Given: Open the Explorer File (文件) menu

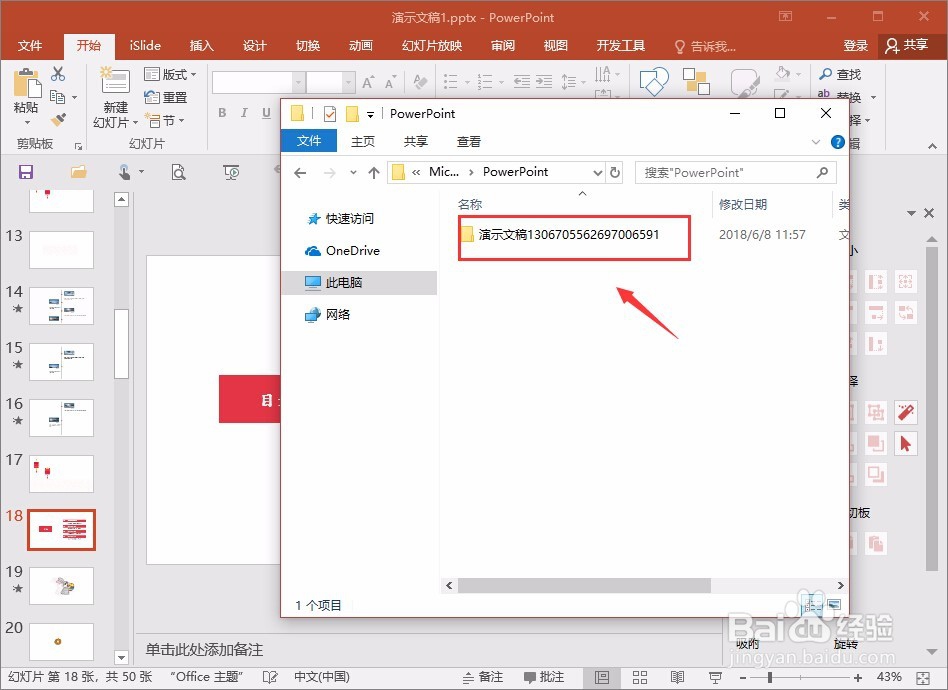Looking at the screenshot, I should (x=309, y=141).
